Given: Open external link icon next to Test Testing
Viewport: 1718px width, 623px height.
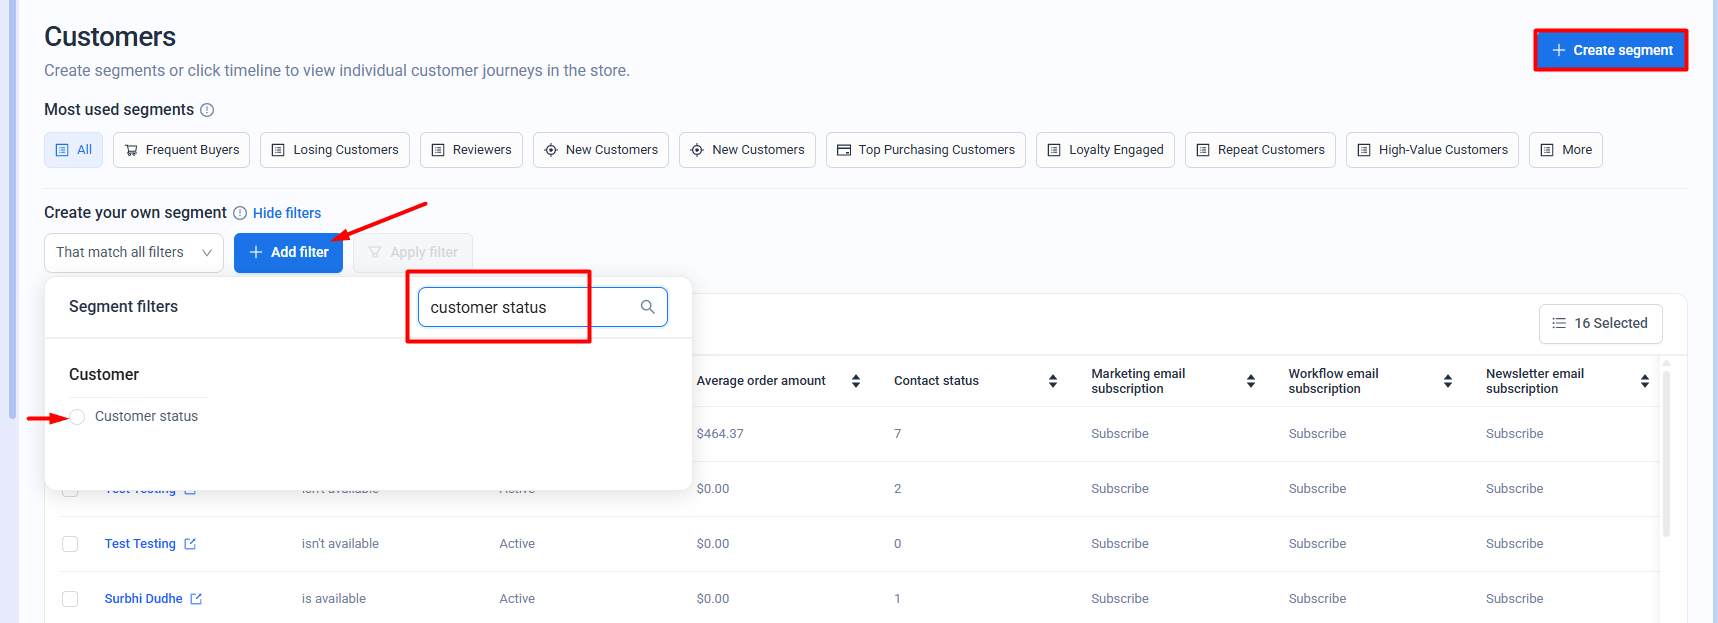Looking at the screenshot, I should (190, 544).
